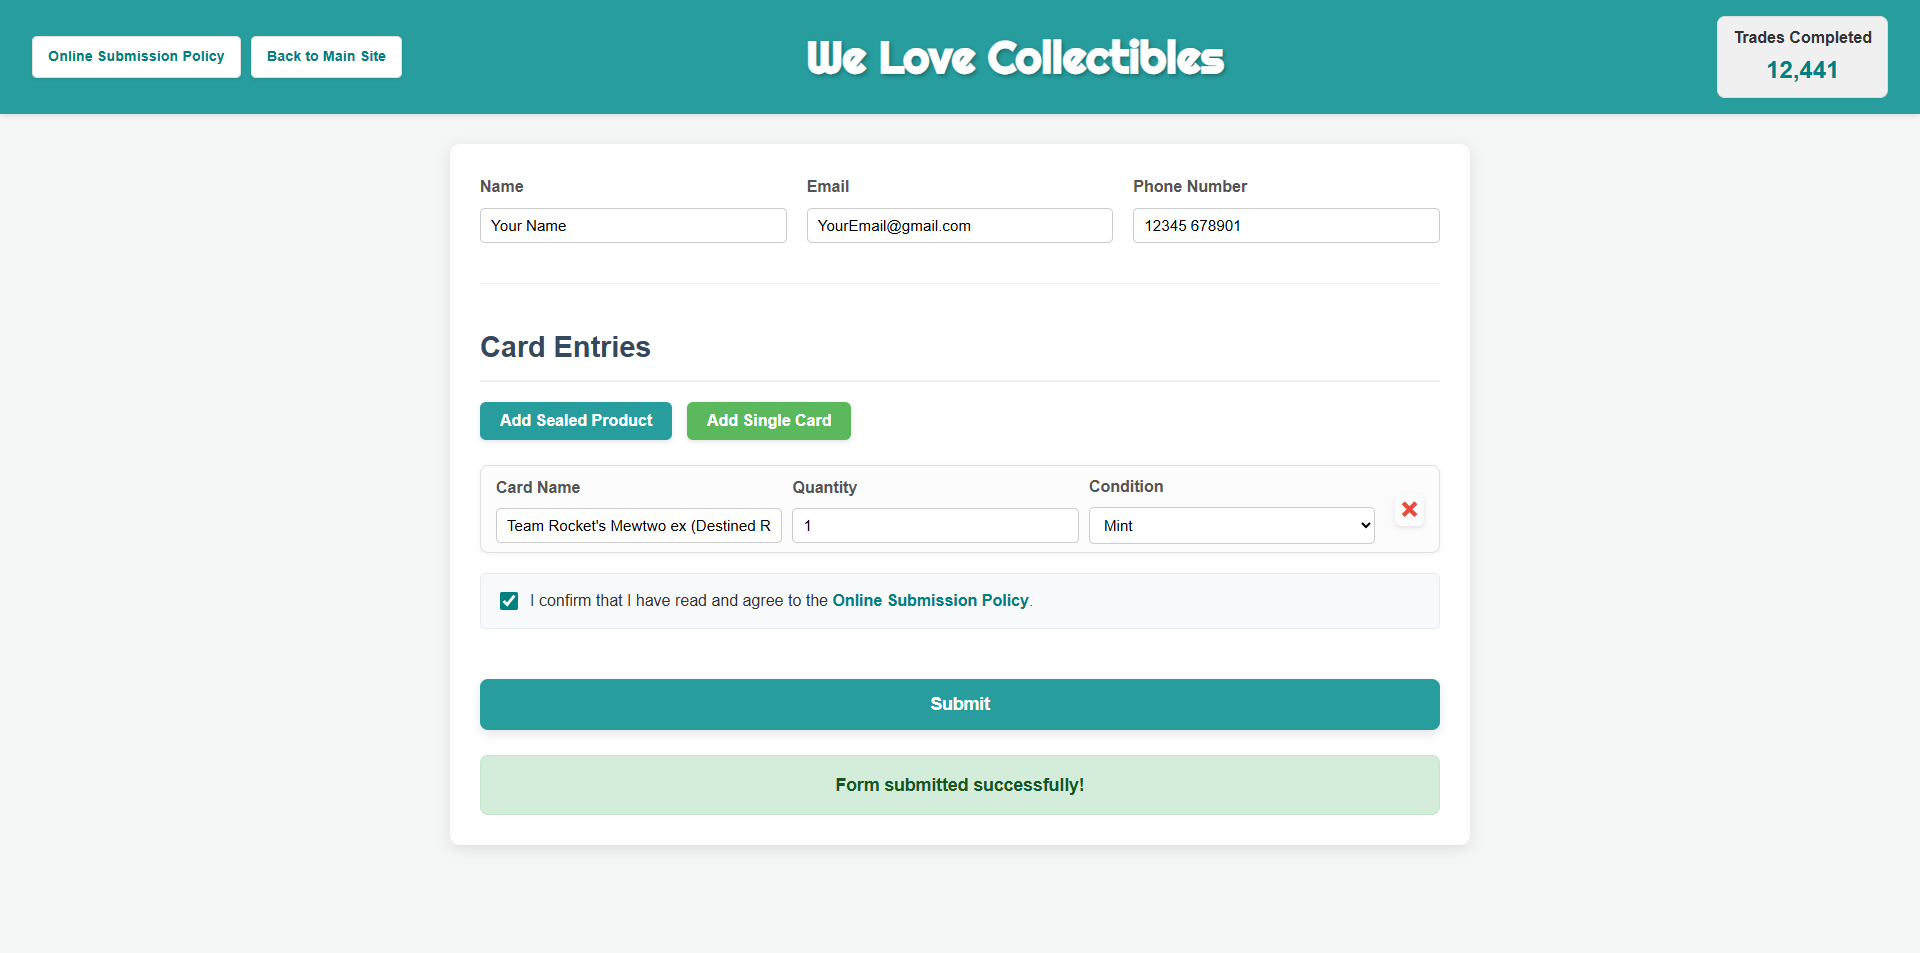The image size is (1920, 953).
Task: Click the We Love Collectibles title
Action: click(1015, 58)
